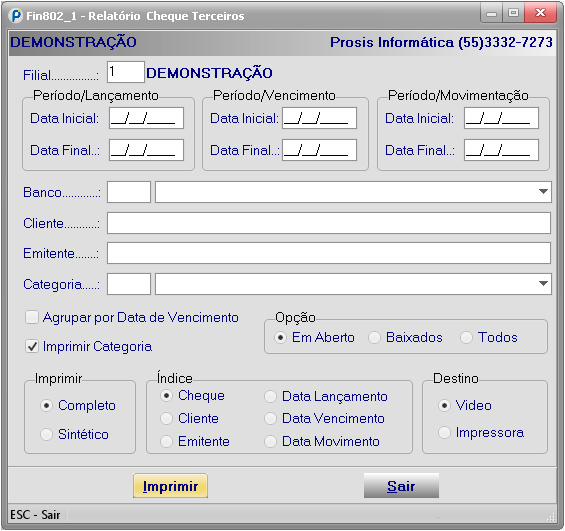
Task: Select the Todos option
Action: click(x=466, y=338)
